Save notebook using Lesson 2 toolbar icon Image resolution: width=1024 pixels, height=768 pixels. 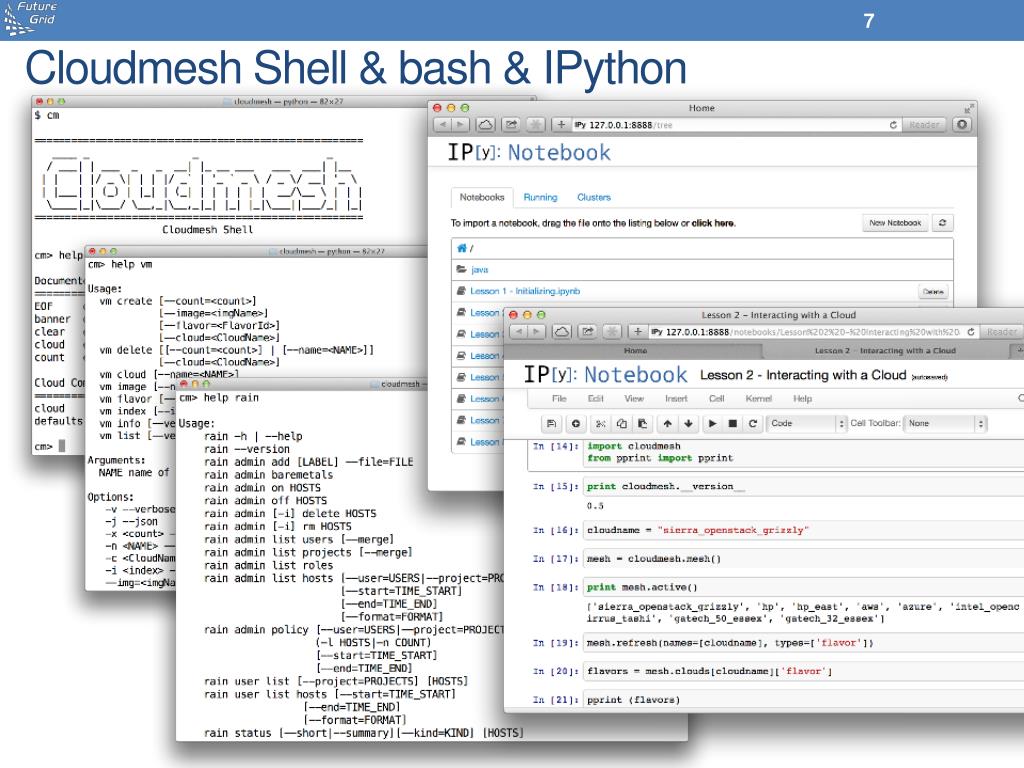pos(552,423)
